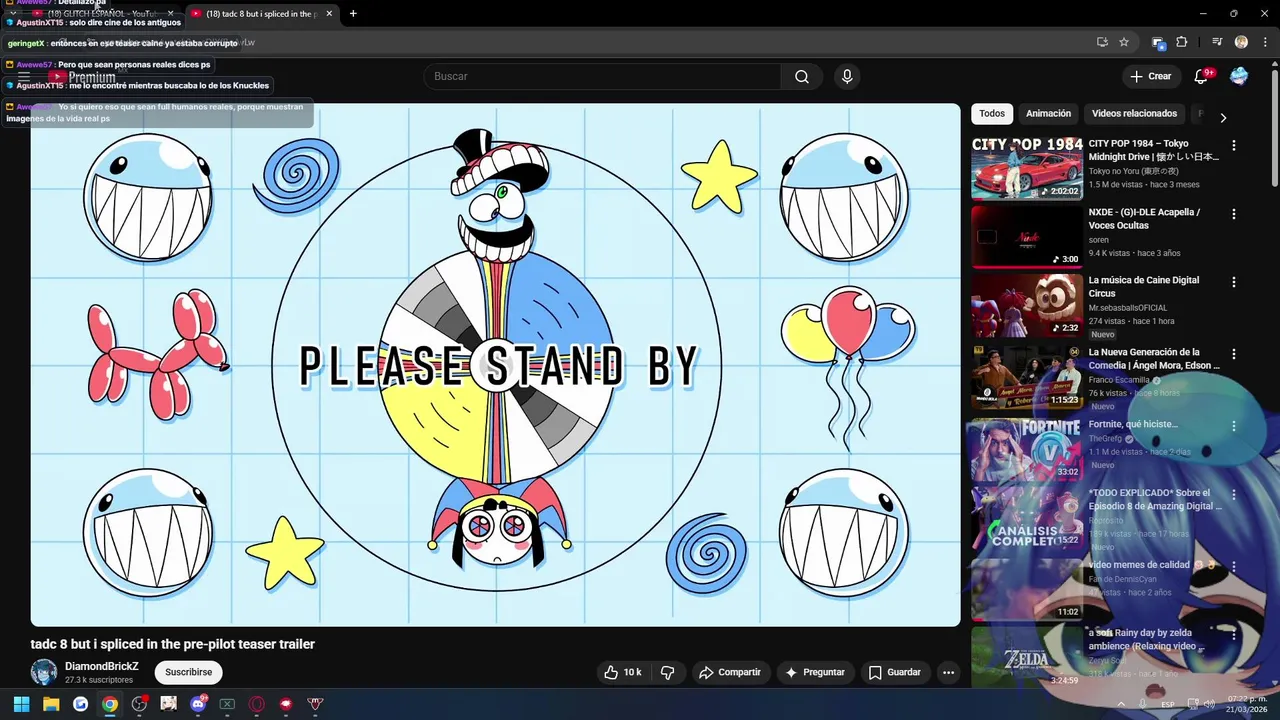Click Franco Escamilla channel name

[1119, 380]
